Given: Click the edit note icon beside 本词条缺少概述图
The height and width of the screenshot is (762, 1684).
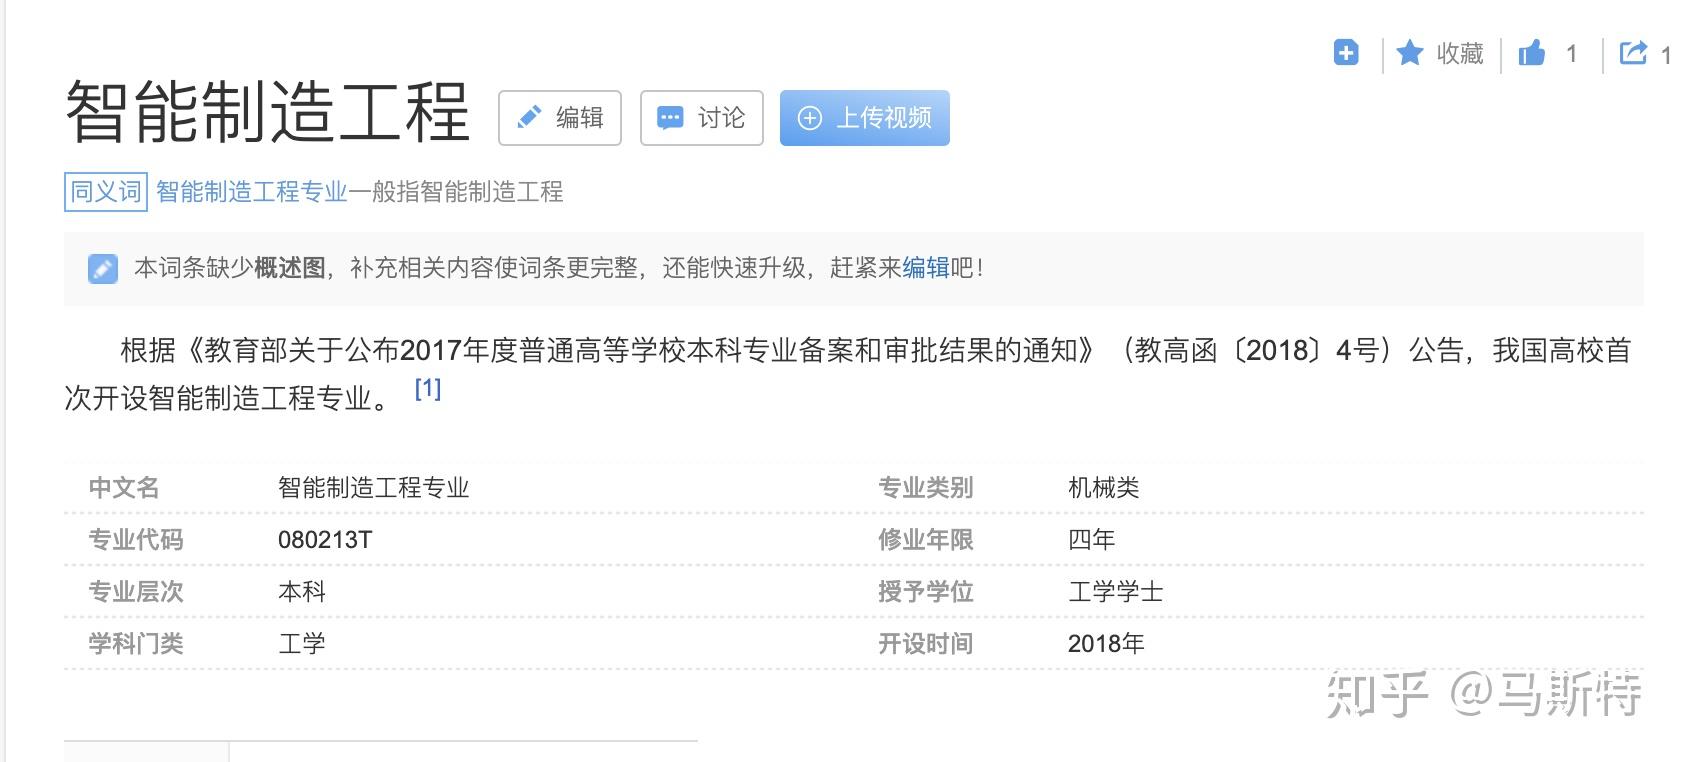Looking at the screenshot, I should tap(103, 268).
